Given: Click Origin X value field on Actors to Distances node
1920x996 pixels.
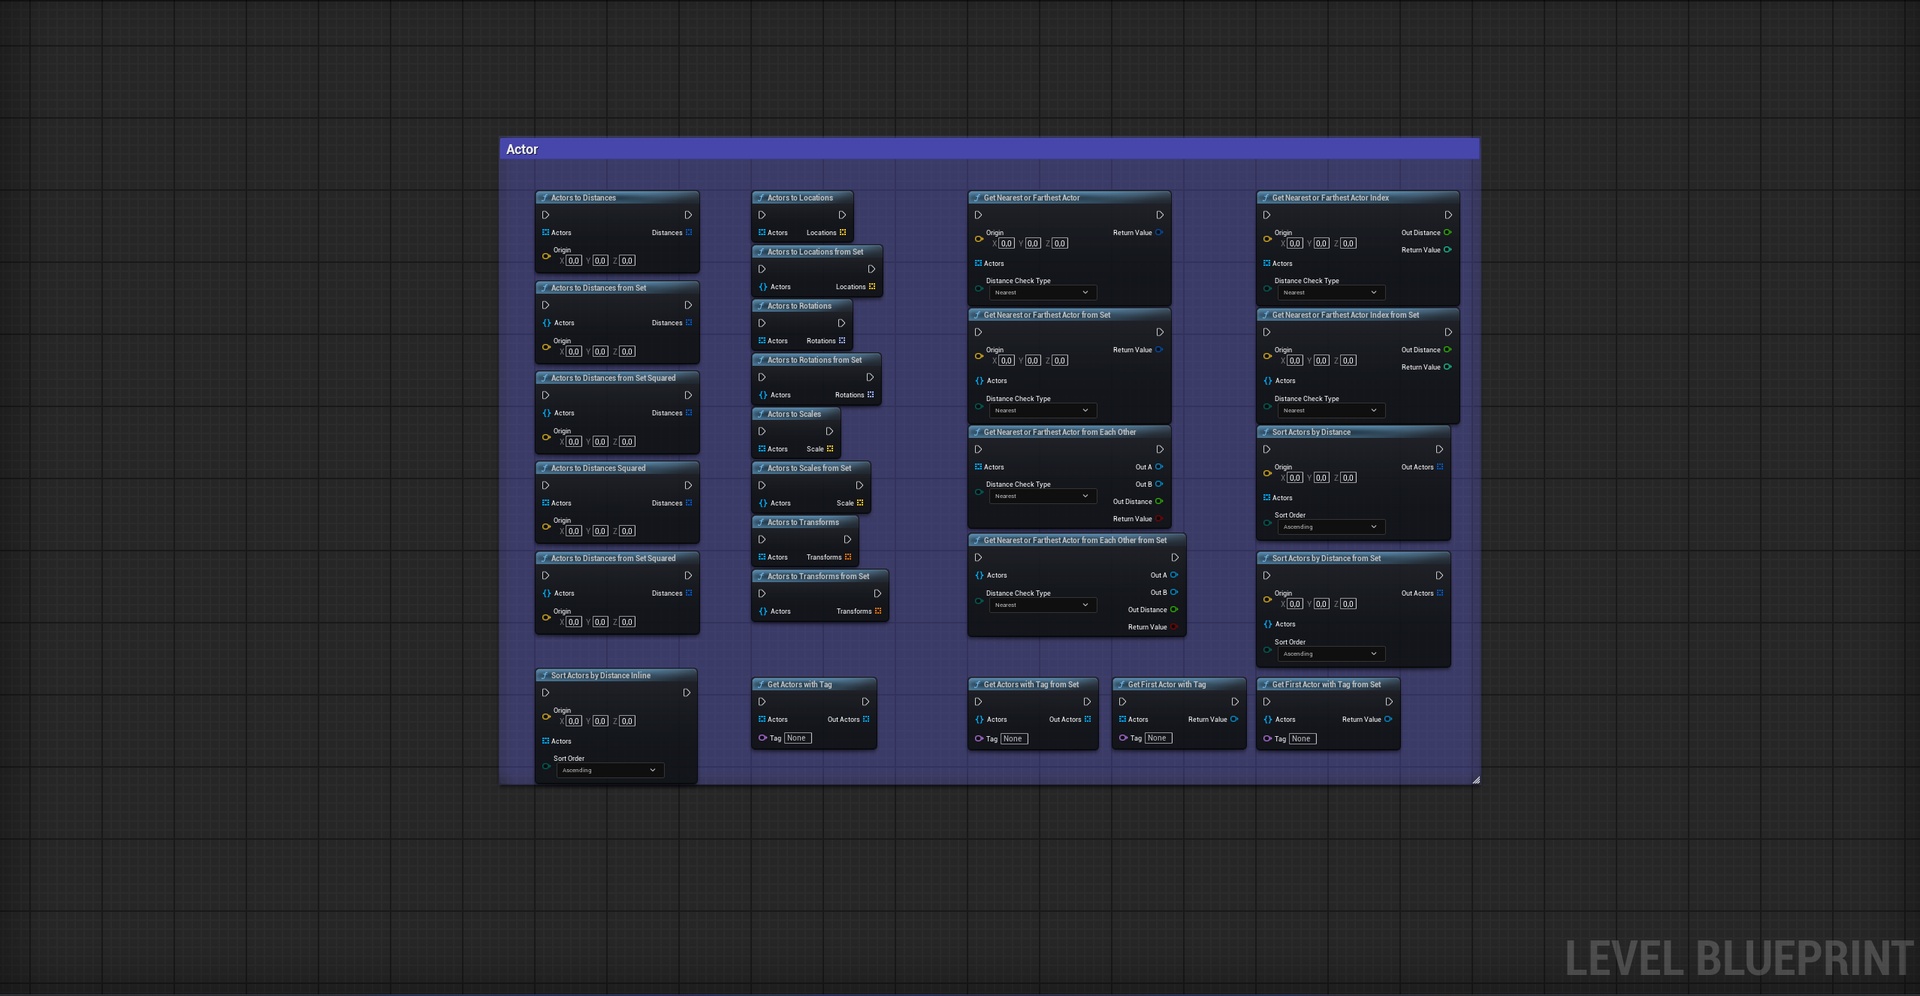Looking at the screenshot, I should click(574, 261).
